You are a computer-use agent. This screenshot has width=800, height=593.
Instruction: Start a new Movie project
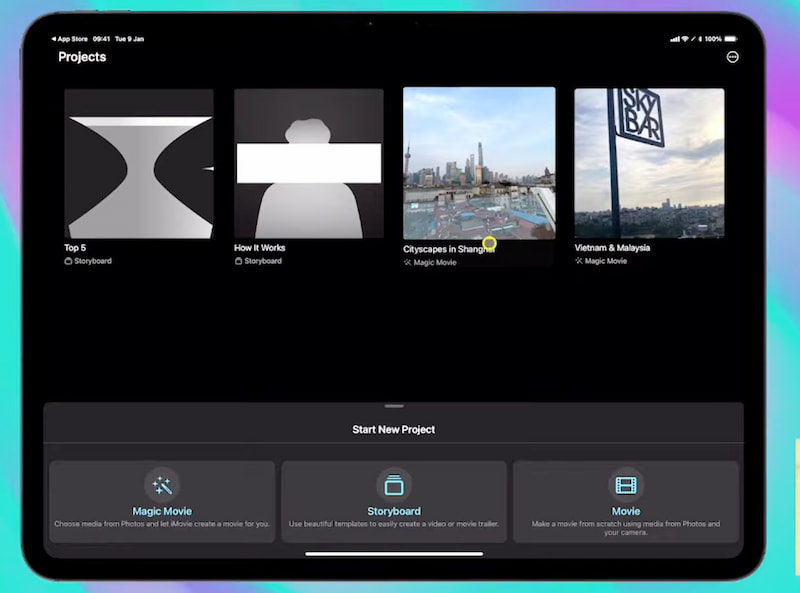tap(626, 502)
